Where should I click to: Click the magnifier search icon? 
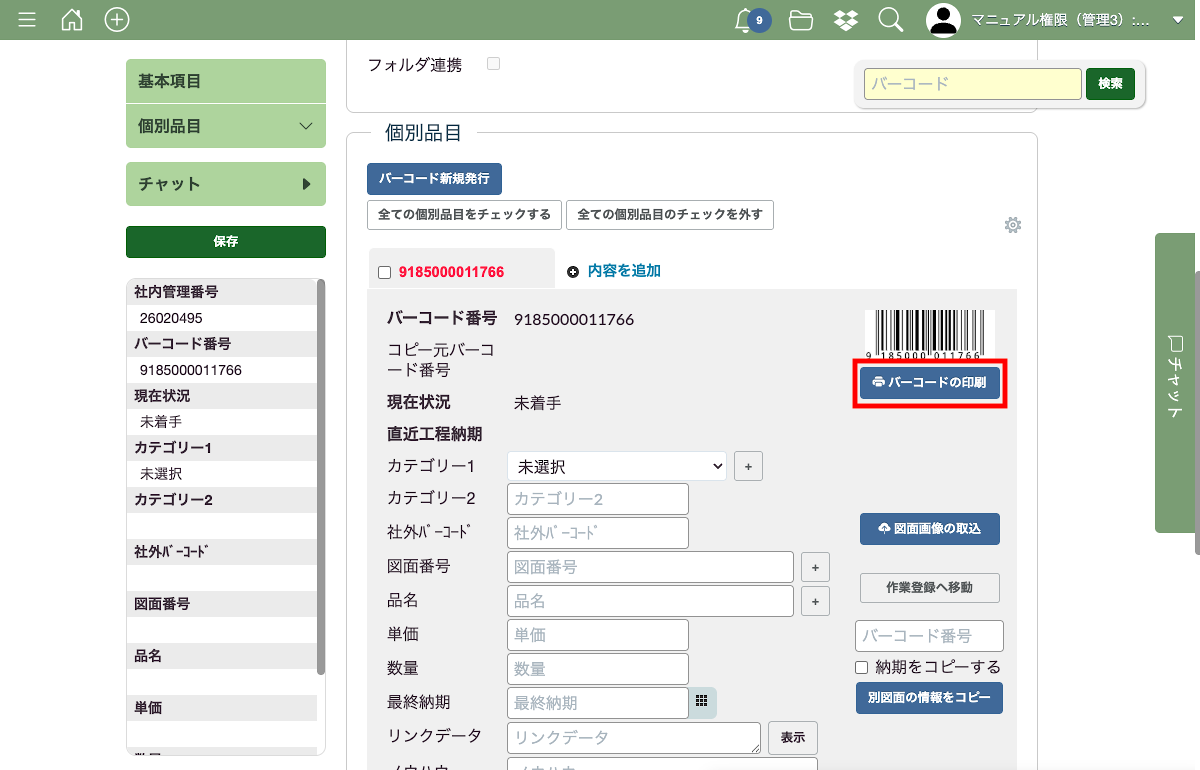(x=890, y=20)
